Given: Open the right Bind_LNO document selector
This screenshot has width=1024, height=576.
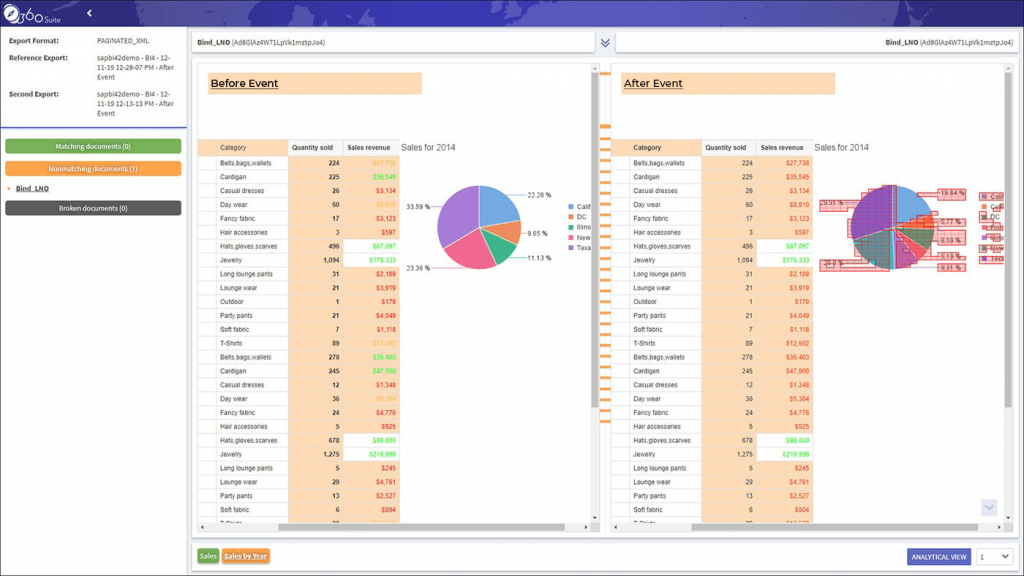Looking at the screenshot, I should click(818, 43).
